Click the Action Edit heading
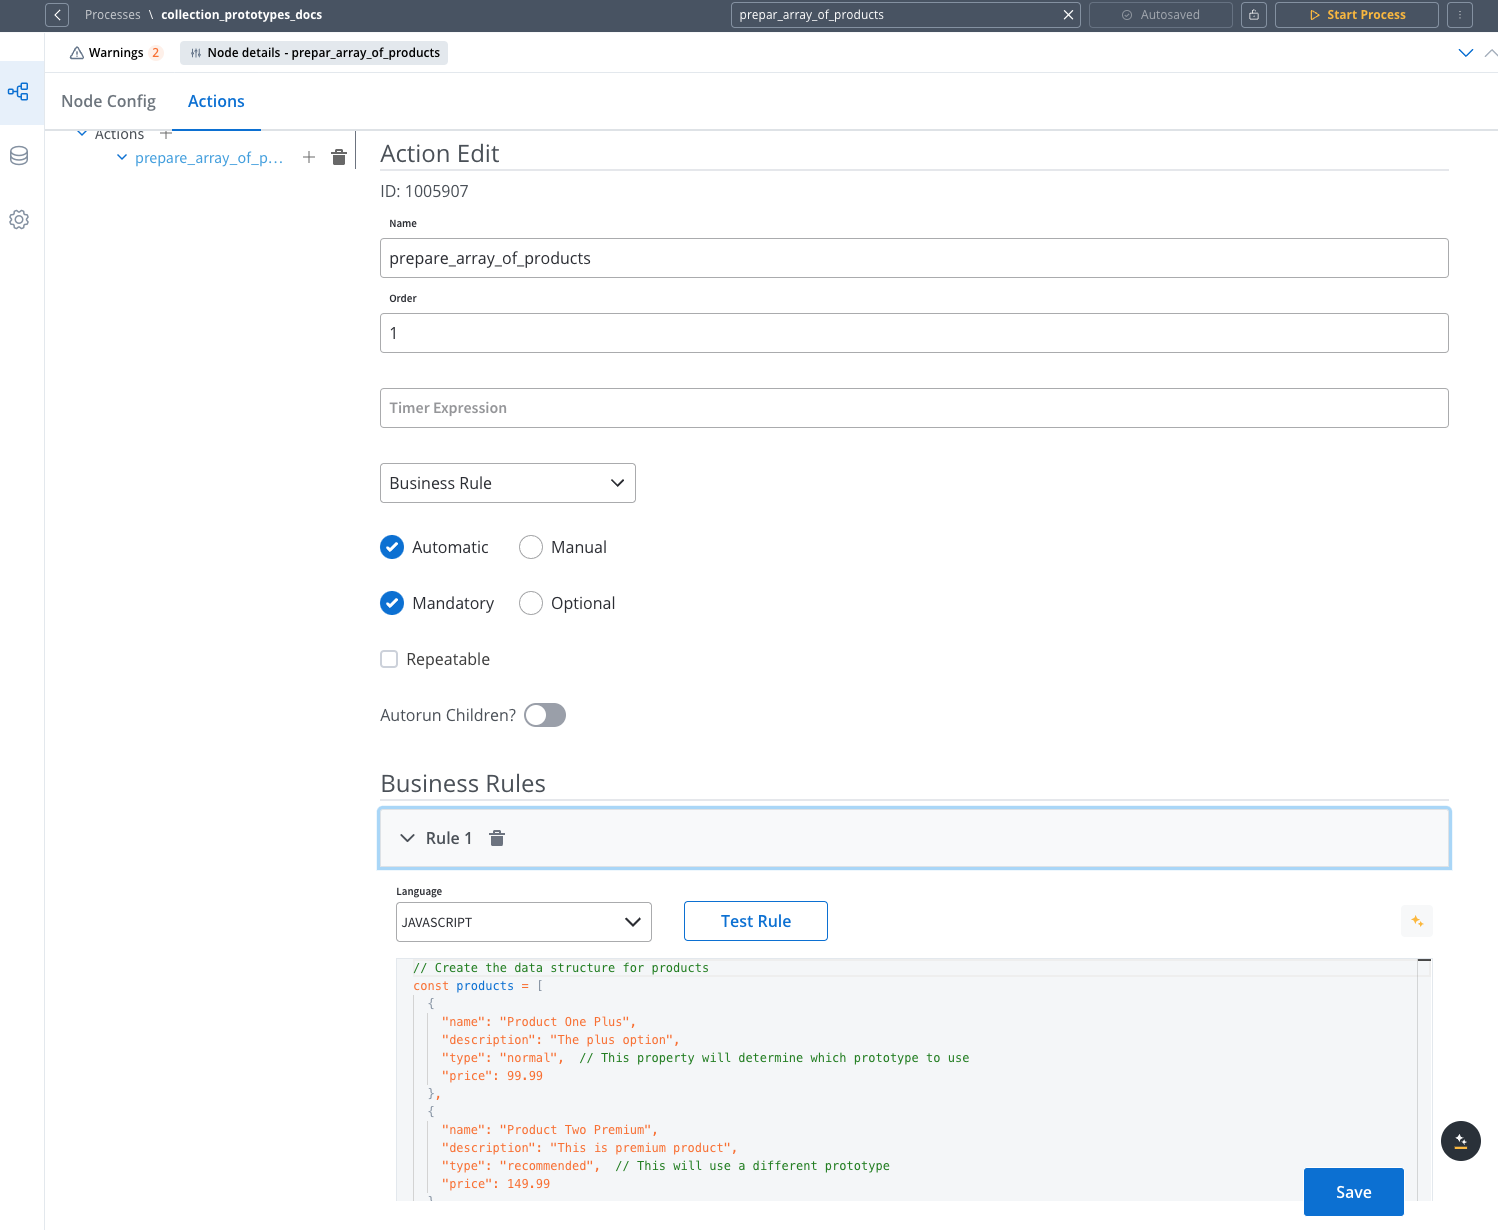 point(439,154)
